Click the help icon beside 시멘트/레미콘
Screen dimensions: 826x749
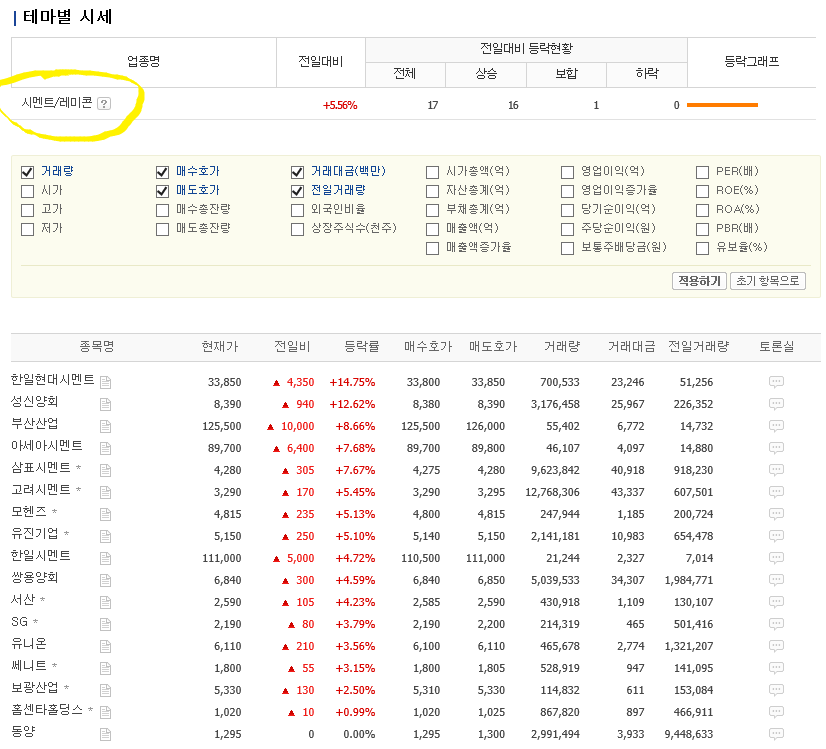104,104
